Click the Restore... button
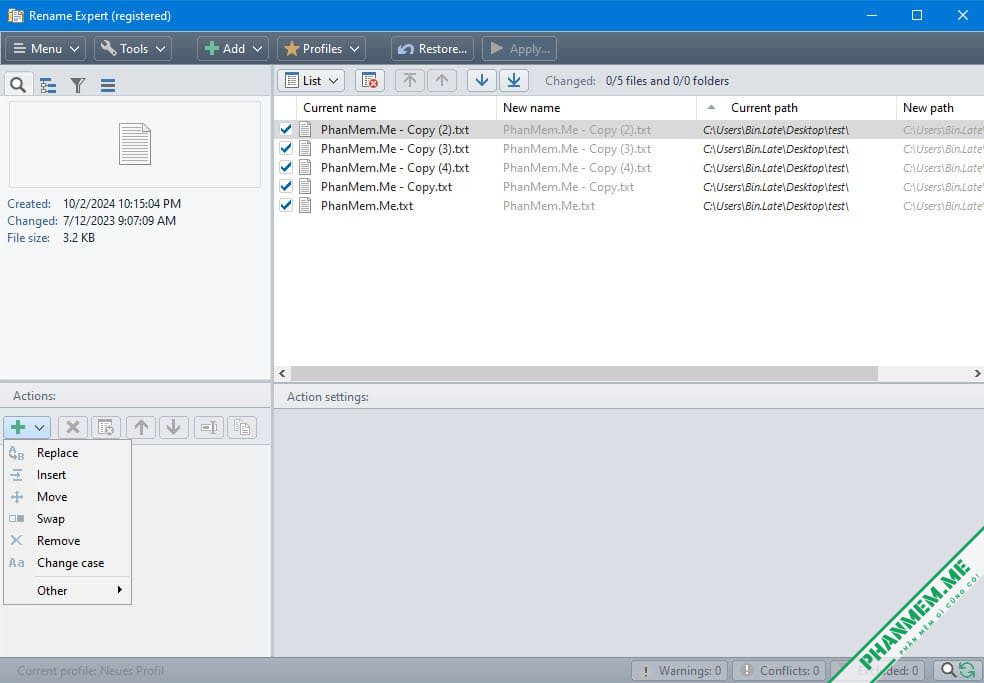 coord(432,48)
